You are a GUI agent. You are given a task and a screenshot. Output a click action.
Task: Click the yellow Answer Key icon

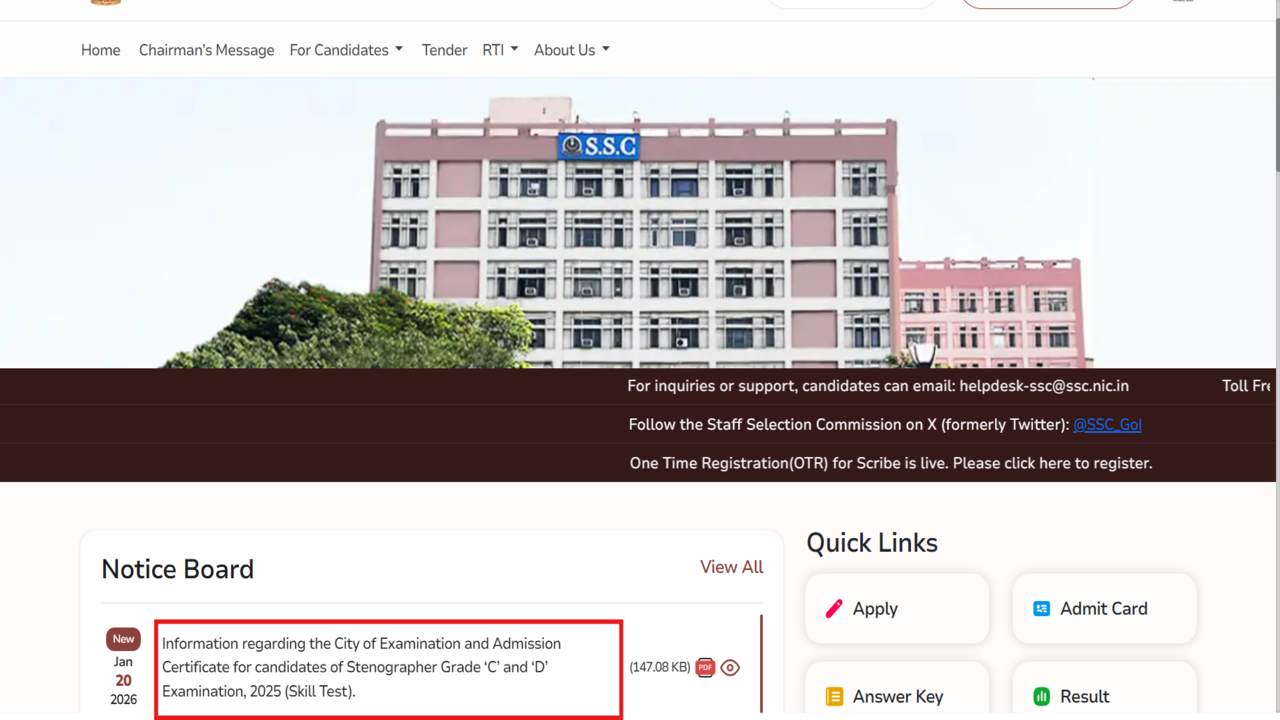coord(834,697)
